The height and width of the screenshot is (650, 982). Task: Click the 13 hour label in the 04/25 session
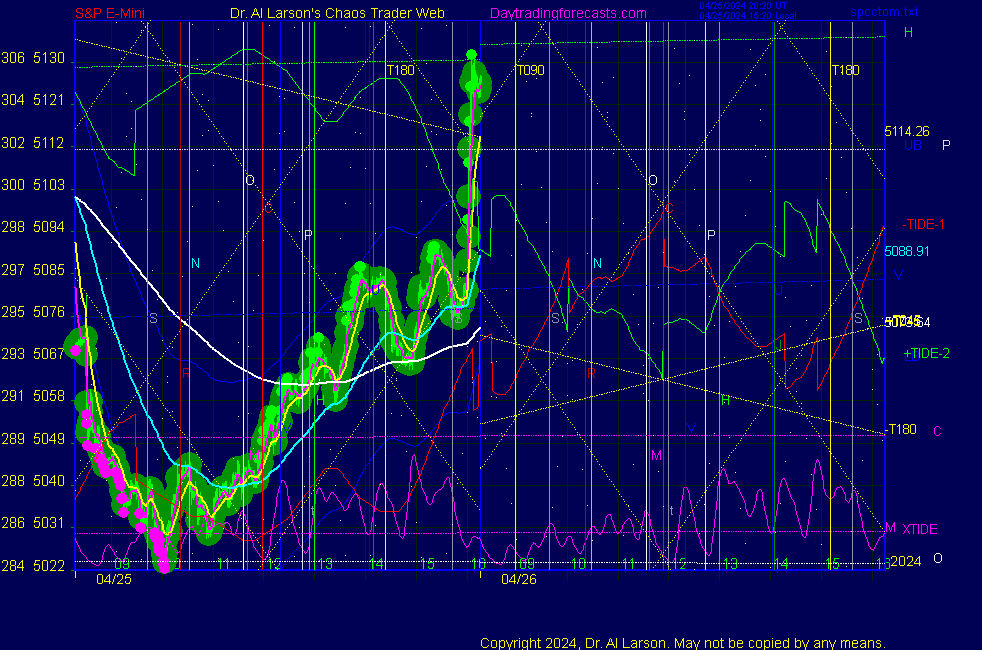pyautogui.click(x=325, y=564)
